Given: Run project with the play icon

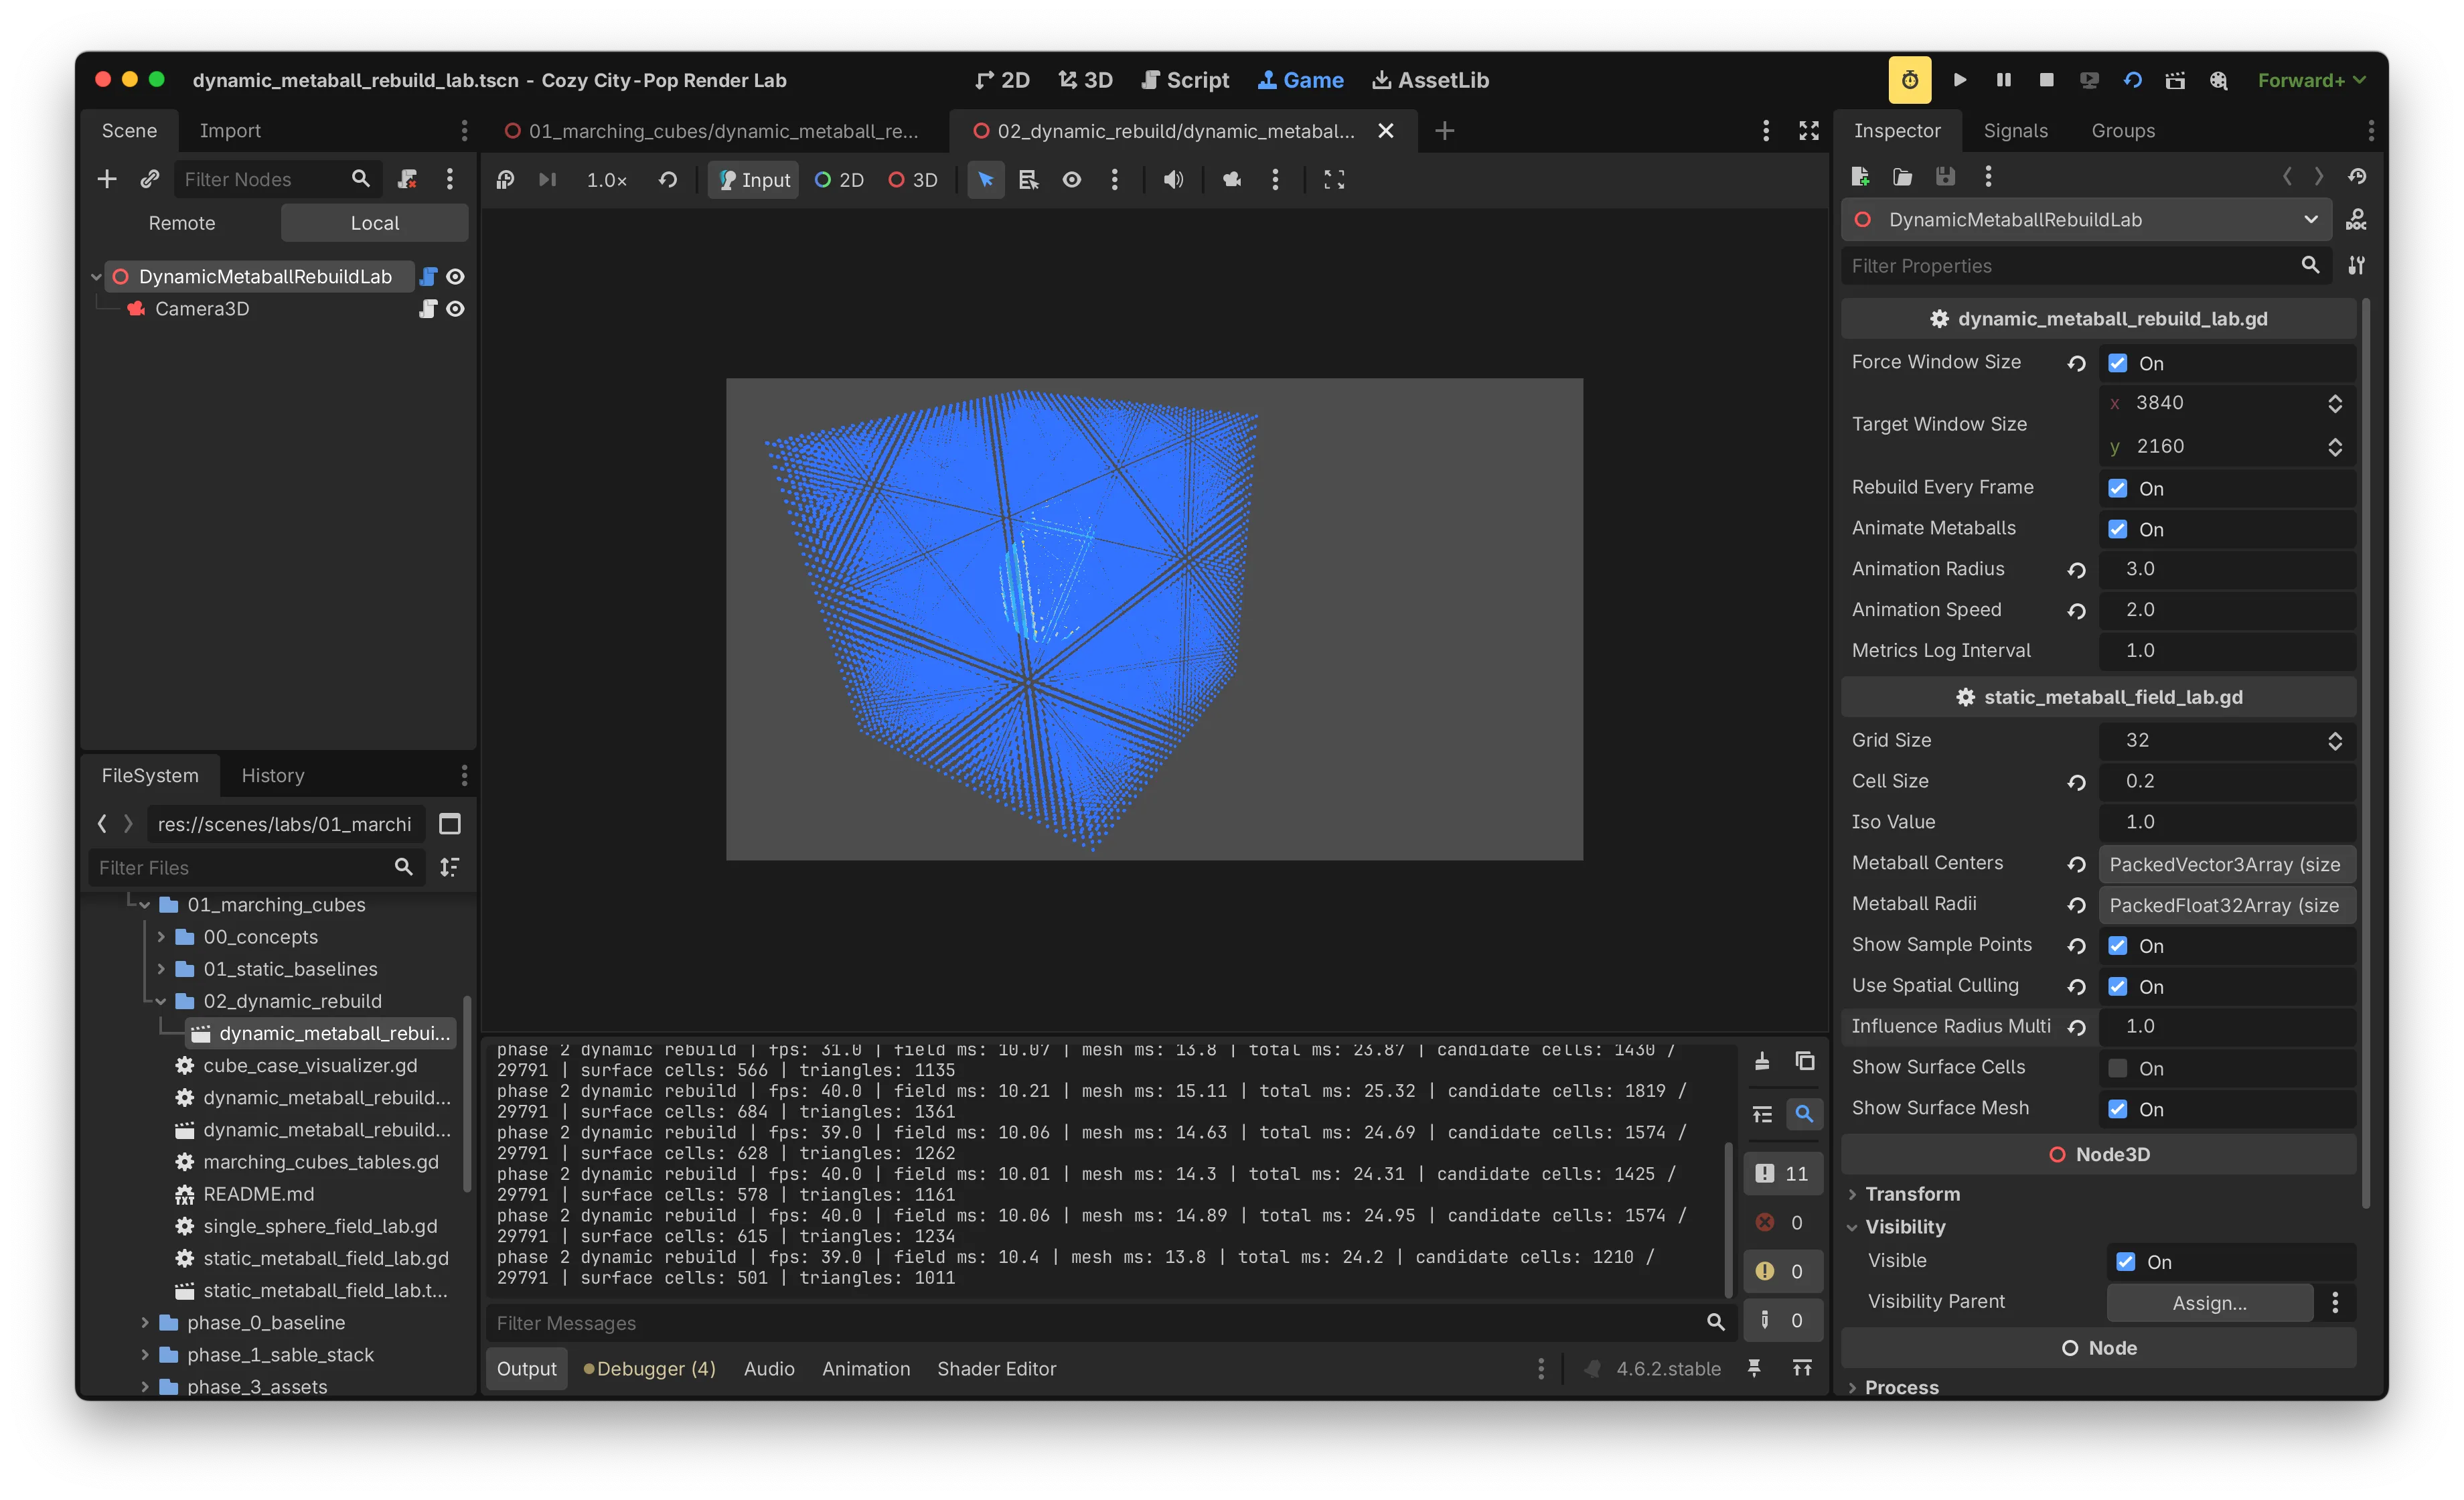Looking at the screenshot, I should pyautogui.click(x=1960, y=80).
